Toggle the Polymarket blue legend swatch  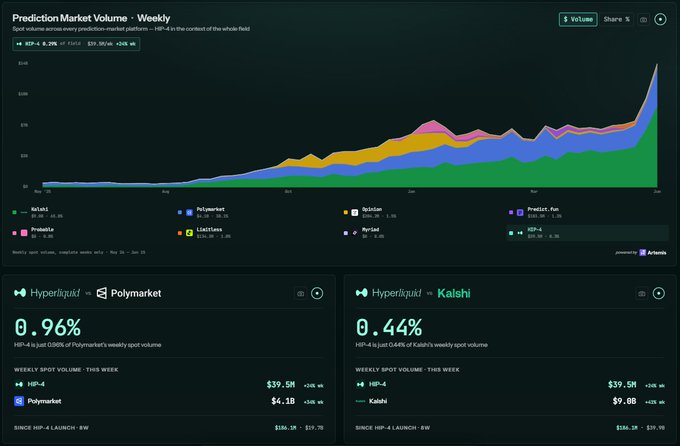[180, 212]
